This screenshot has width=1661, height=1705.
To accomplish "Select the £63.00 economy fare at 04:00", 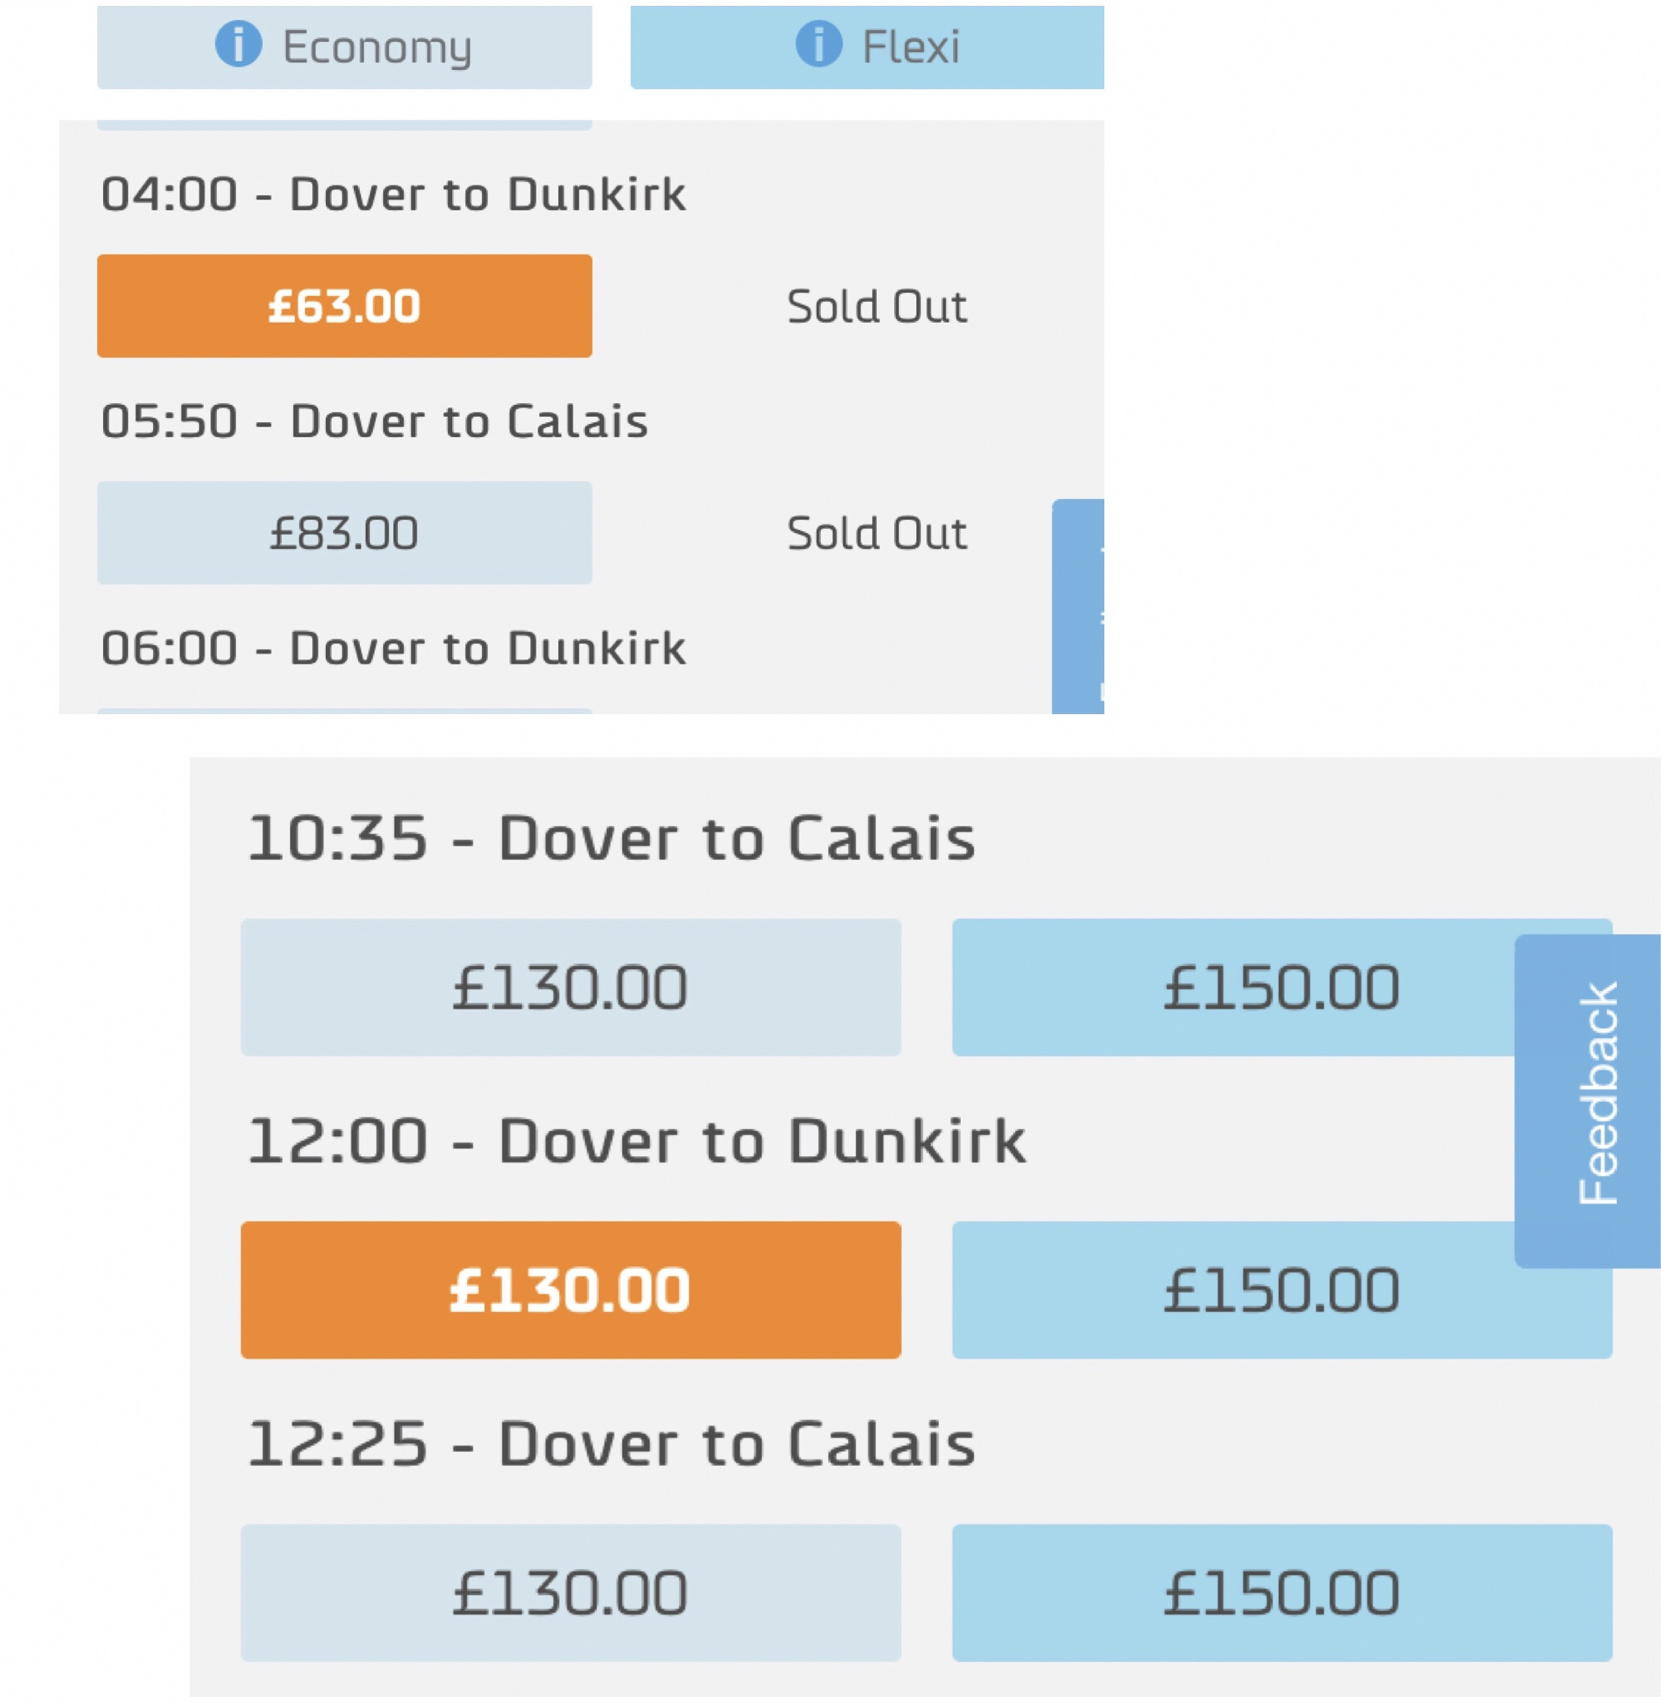I will 344,306.
